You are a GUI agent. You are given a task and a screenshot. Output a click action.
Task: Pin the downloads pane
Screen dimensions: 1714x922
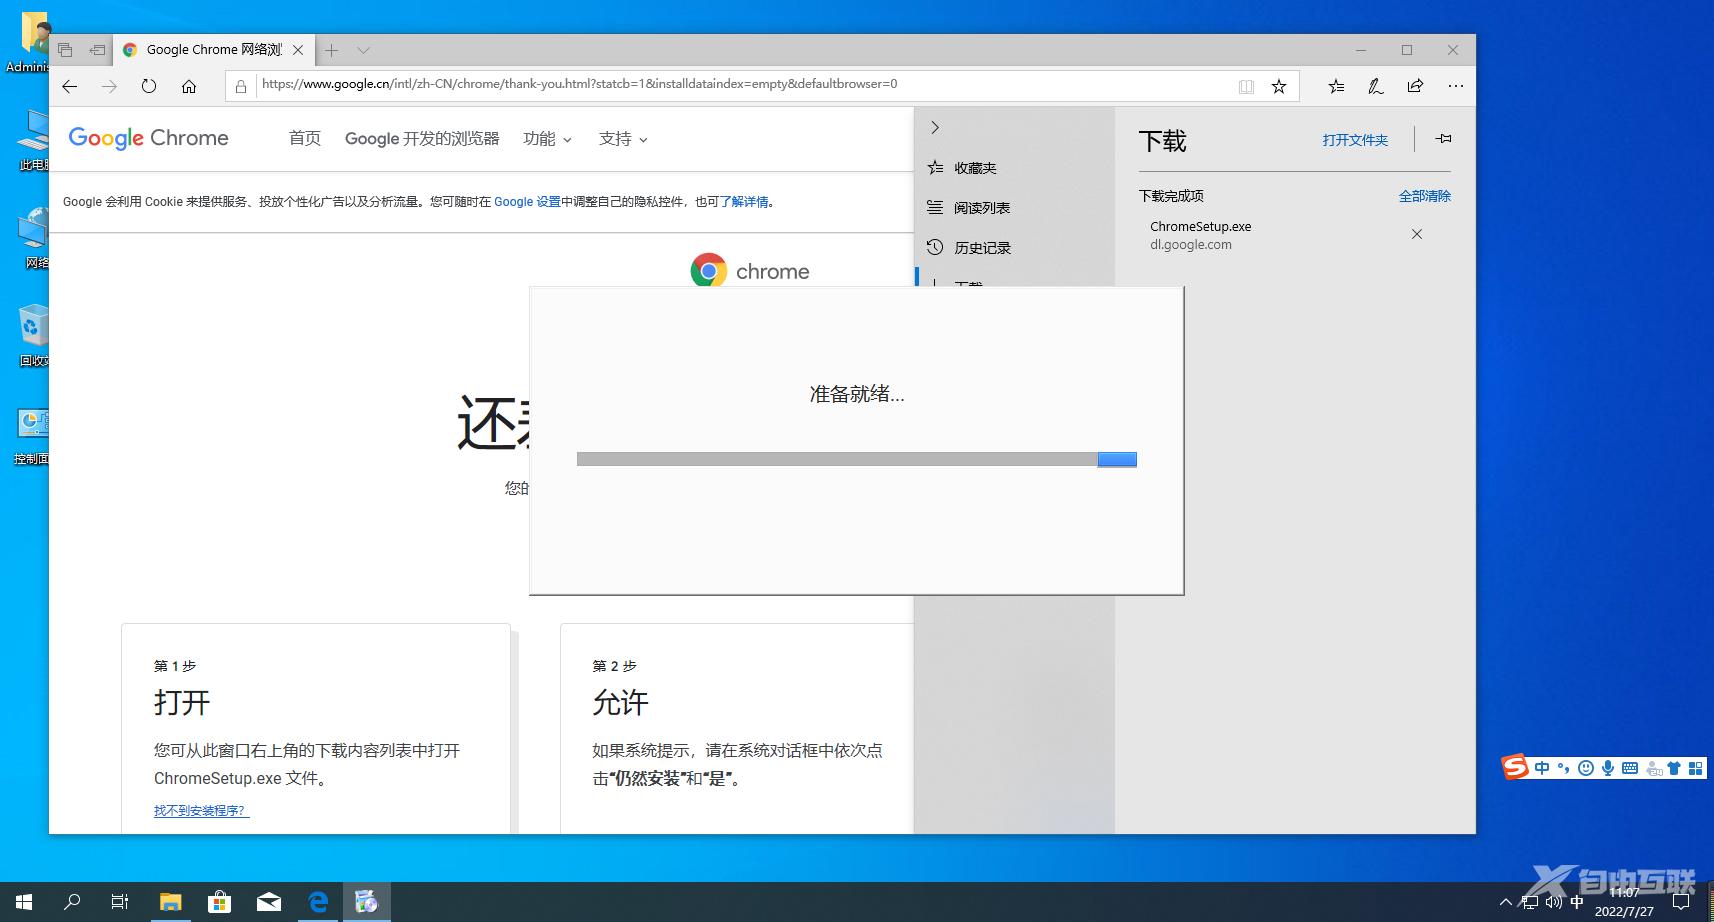pos(1443,139)
